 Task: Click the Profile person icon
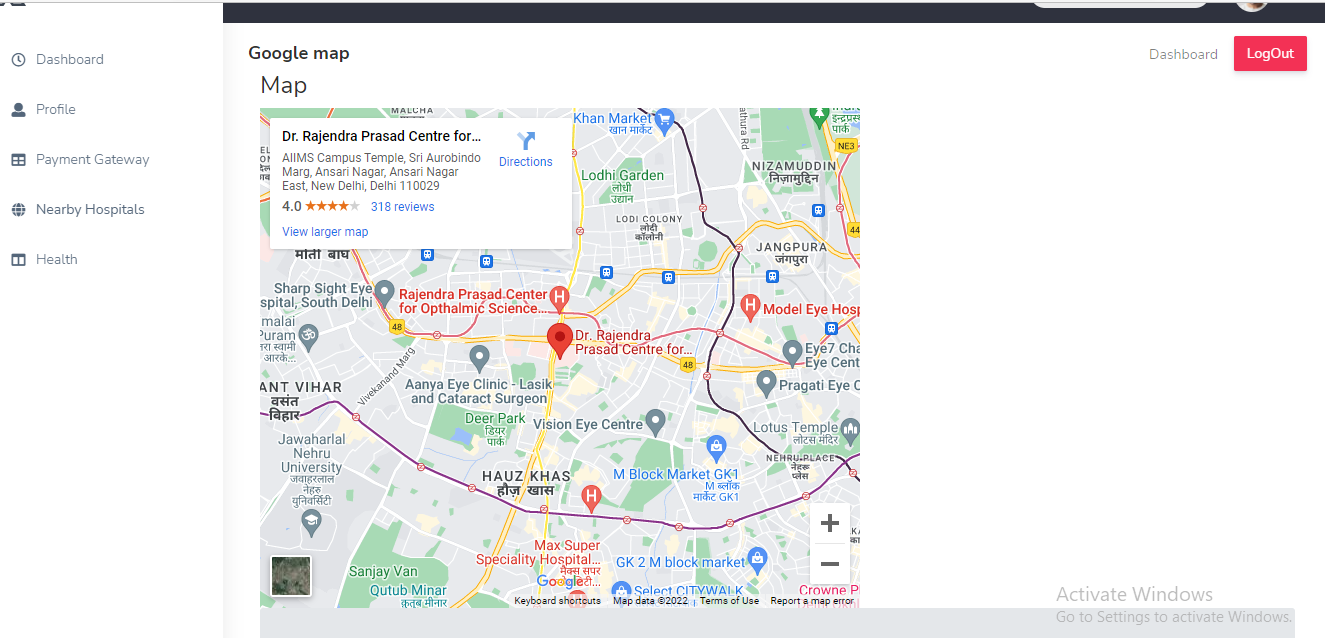18,110
